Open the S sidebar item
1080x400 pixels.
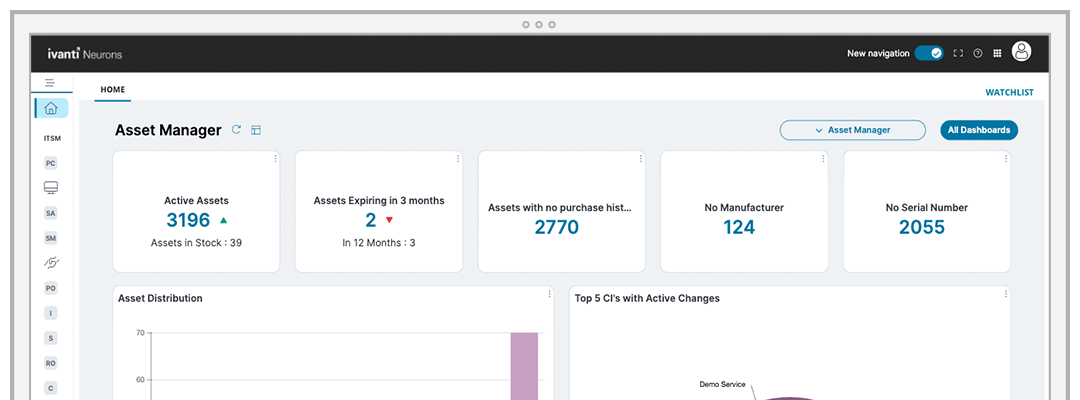click(x=50, y=338)
